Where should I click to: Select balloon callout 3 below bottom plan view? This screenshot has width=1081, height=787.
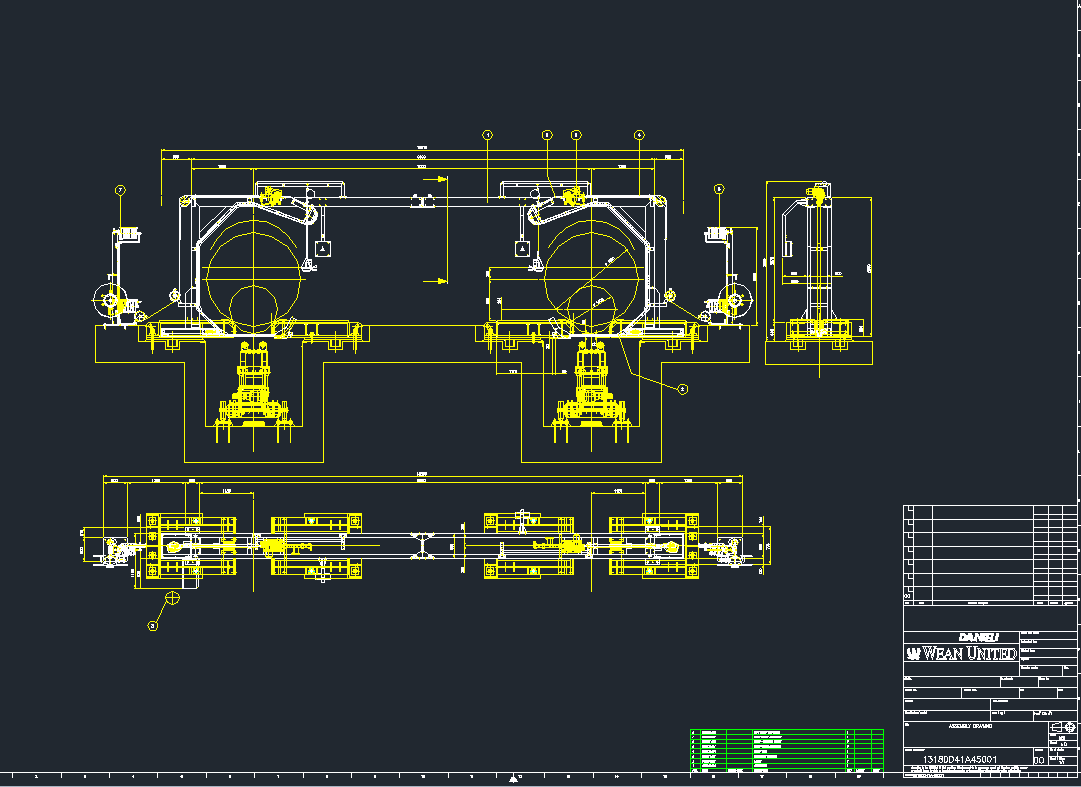[x=152, y=625]
